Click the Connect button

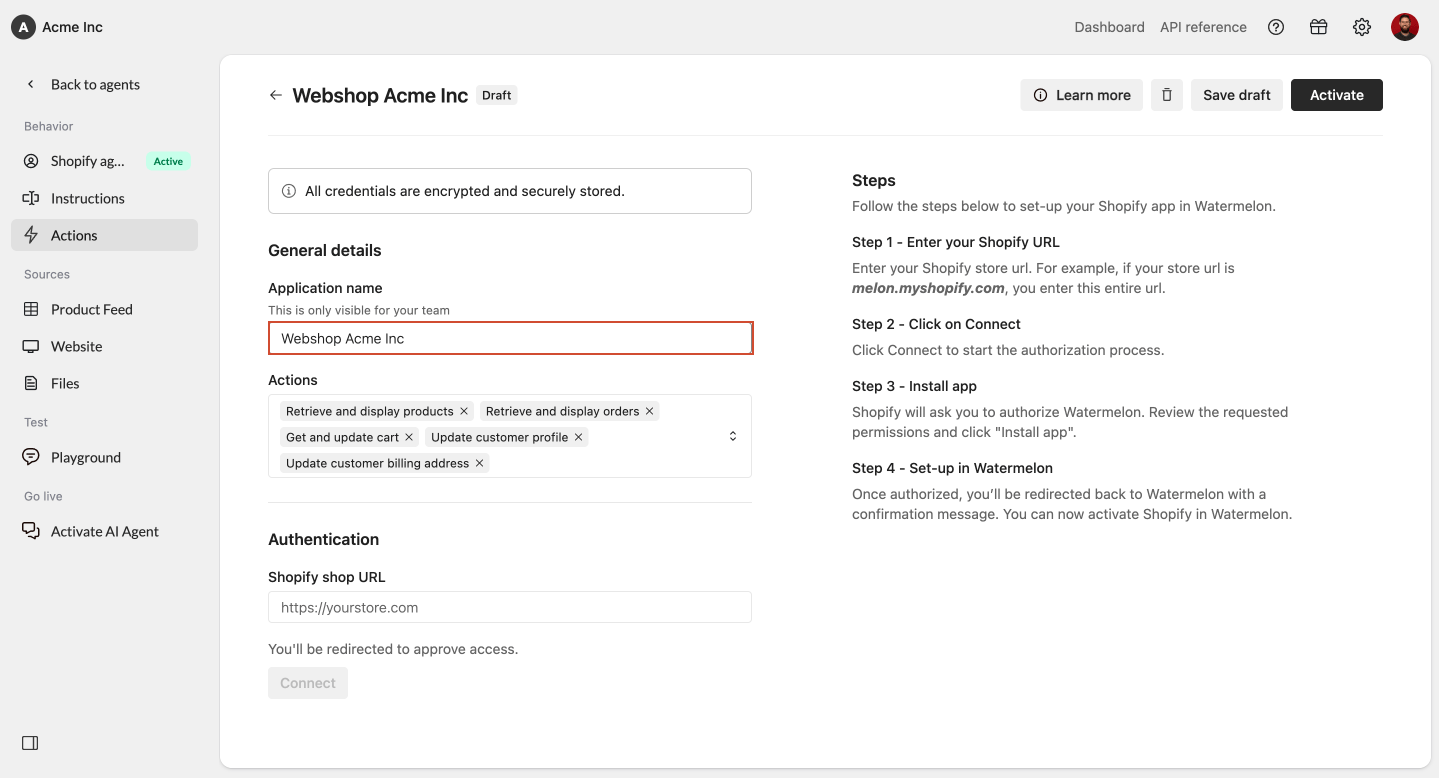308,683
